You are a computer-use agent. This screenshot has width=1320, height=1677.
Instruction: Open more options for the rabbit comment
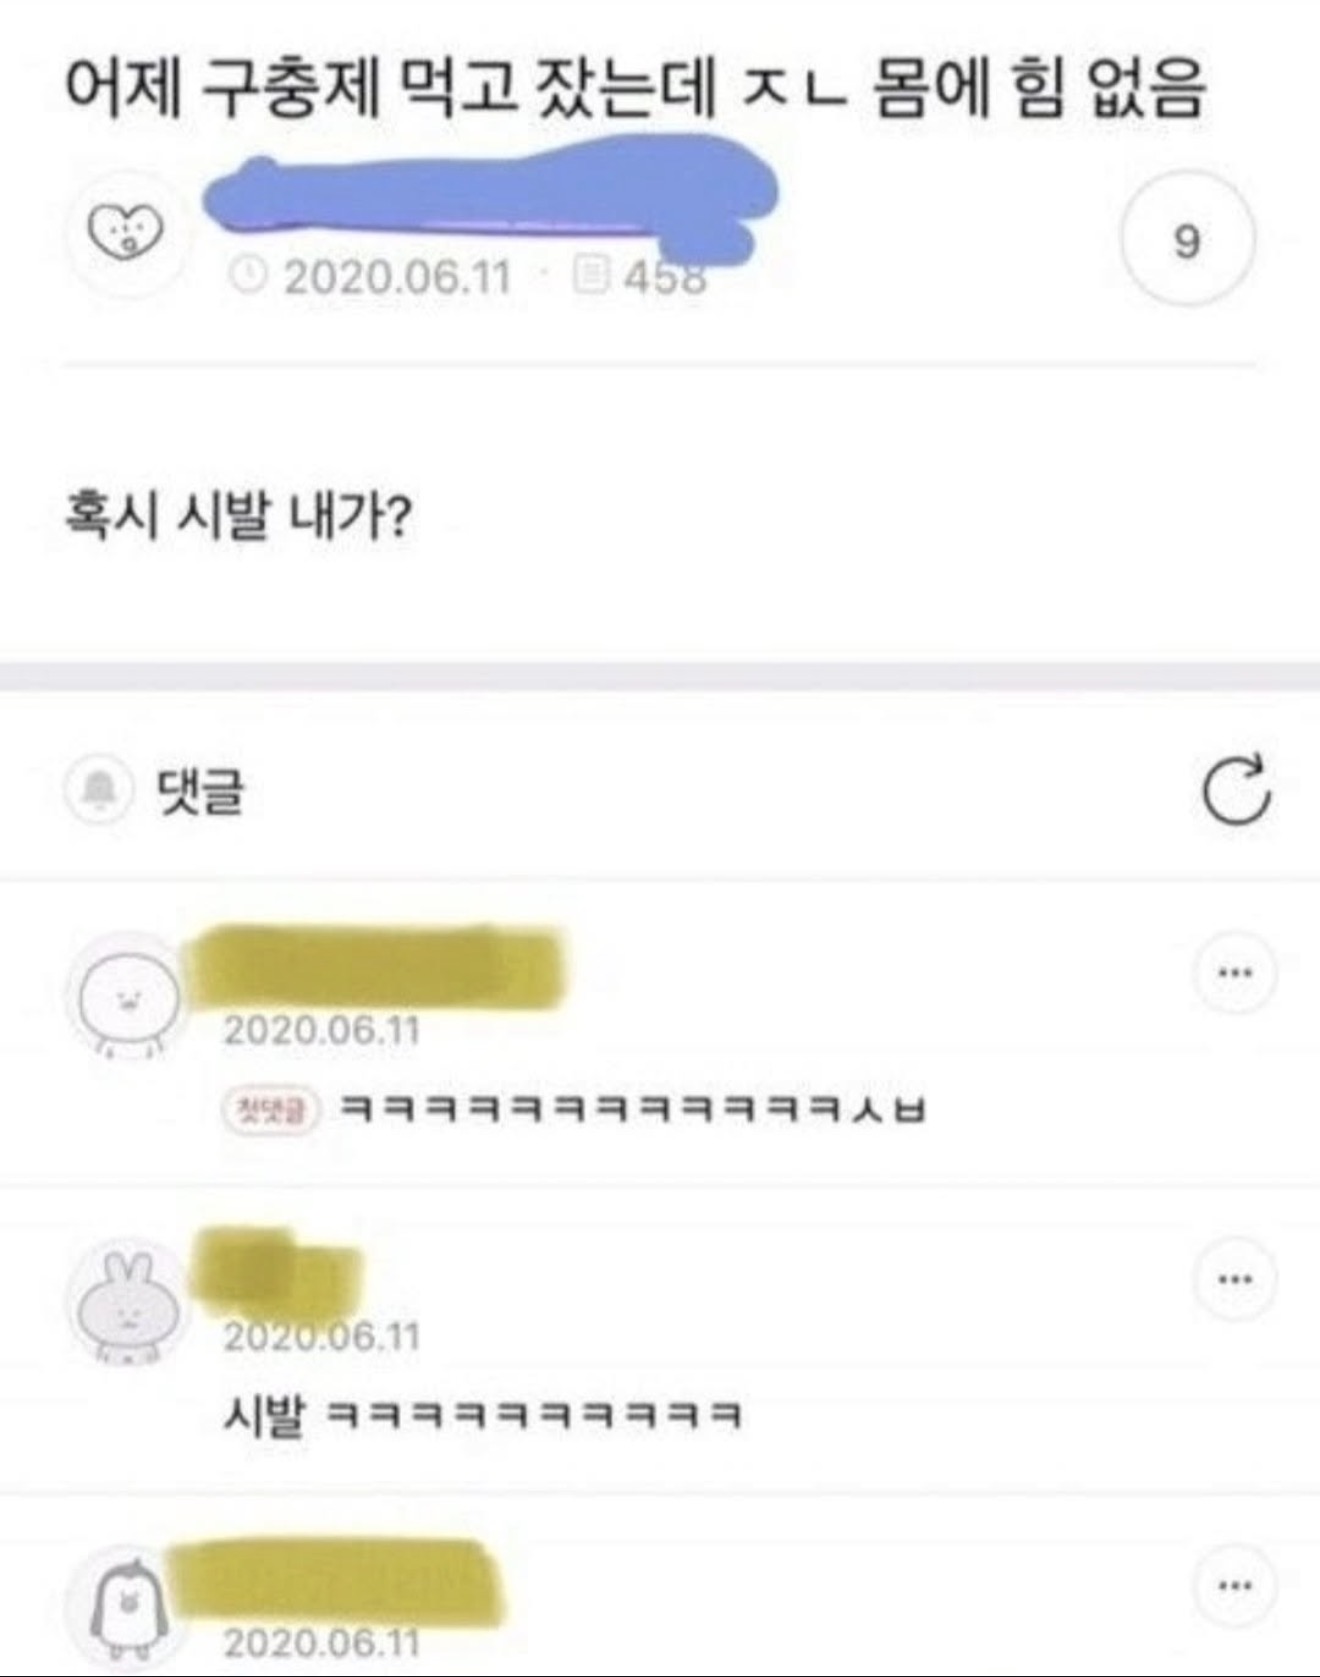(x=1236, y=1278)
